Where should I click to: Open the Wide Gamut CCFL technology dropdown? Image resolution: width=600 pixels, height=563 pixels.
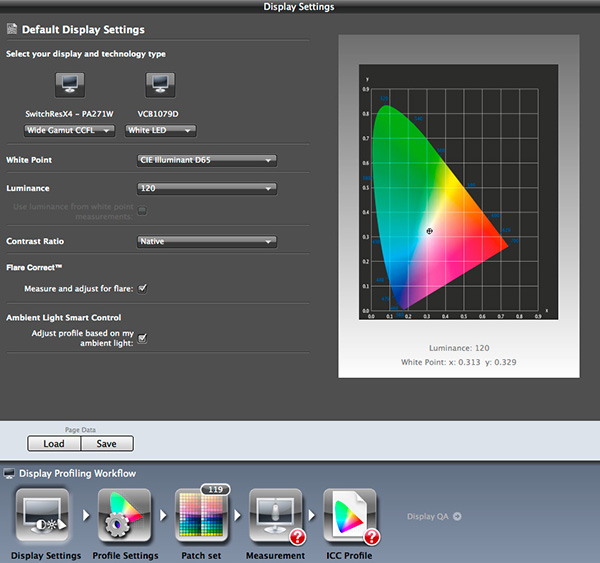click(x=69, y=130)
